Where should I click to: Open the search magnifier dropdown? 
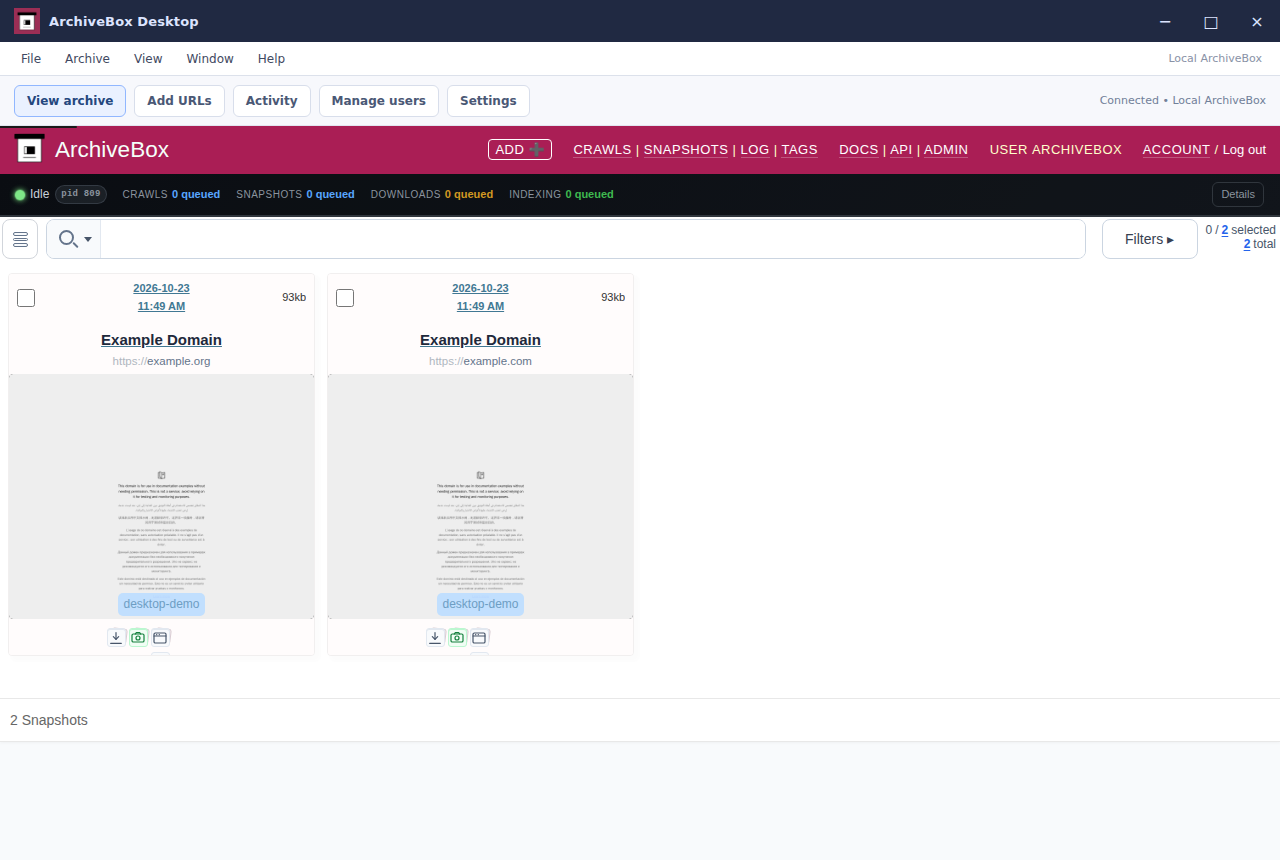pos(74,239)
